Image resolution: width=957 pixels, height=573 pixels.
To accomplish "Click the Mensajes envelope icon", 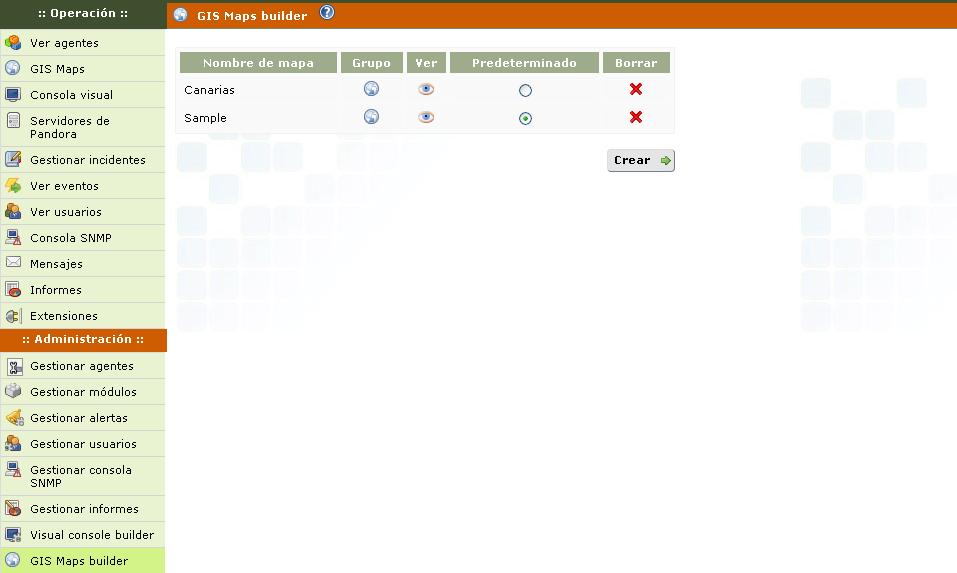I will (x=13, y=263).
